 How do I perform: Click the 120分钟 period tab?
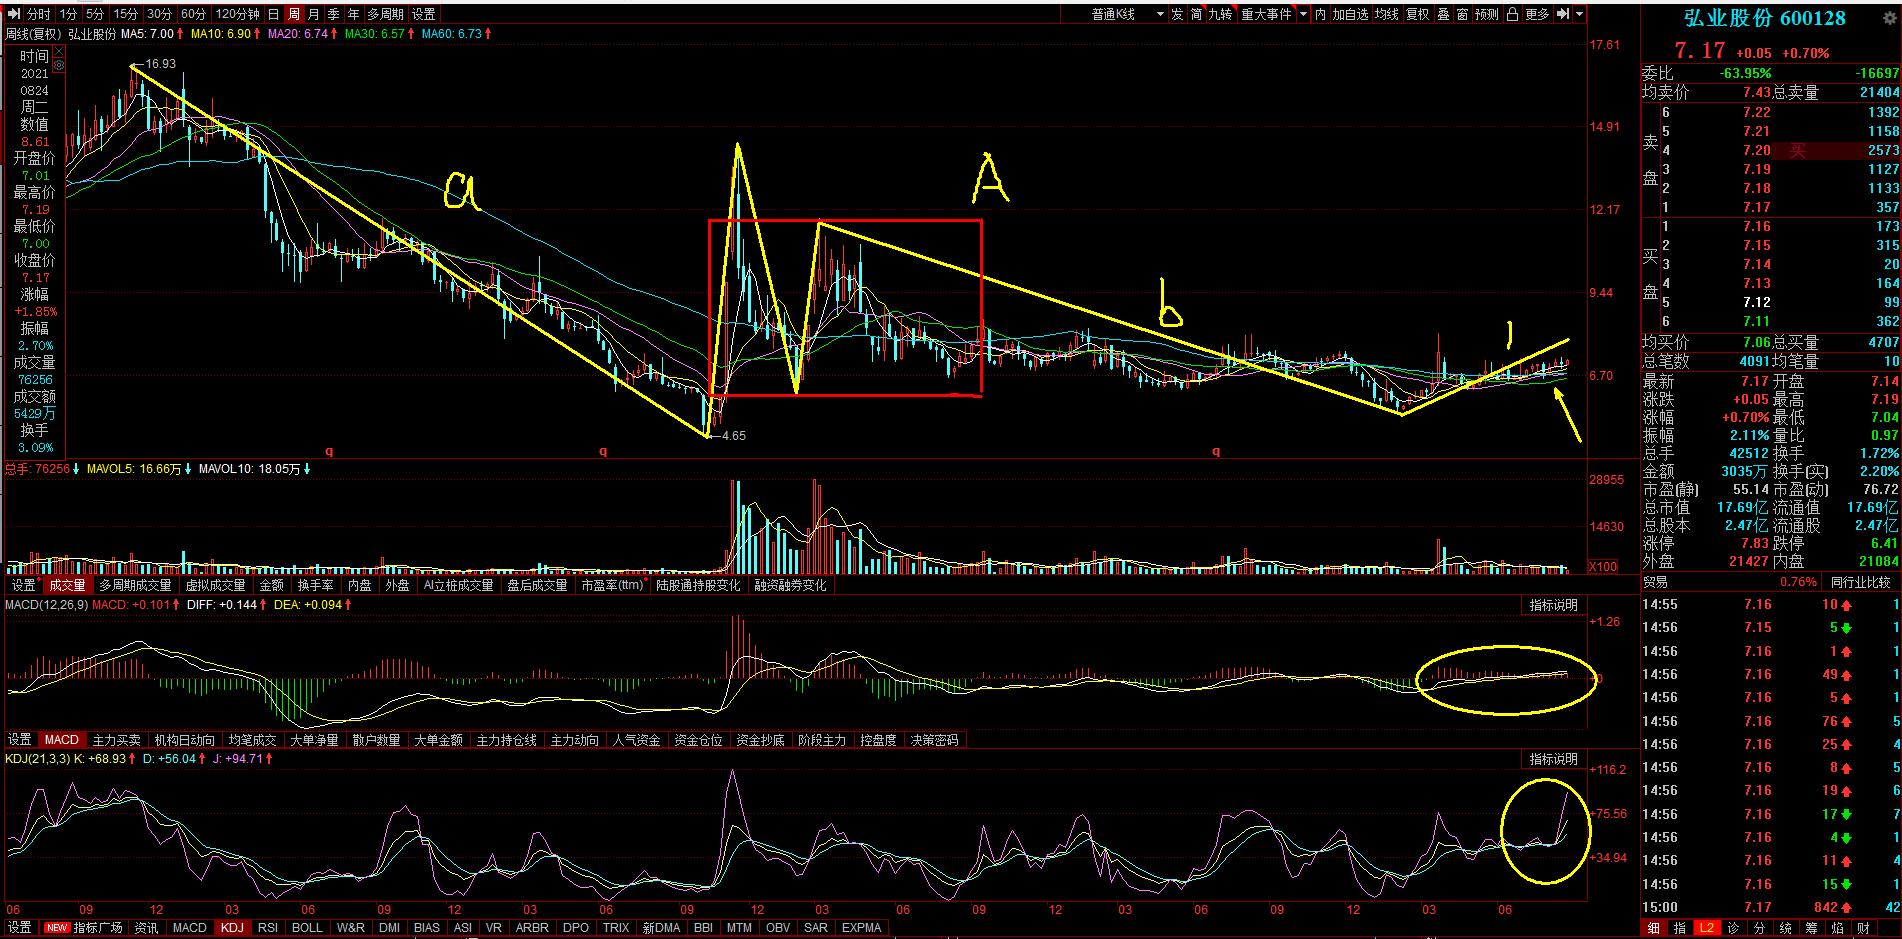tap(237, 14)
